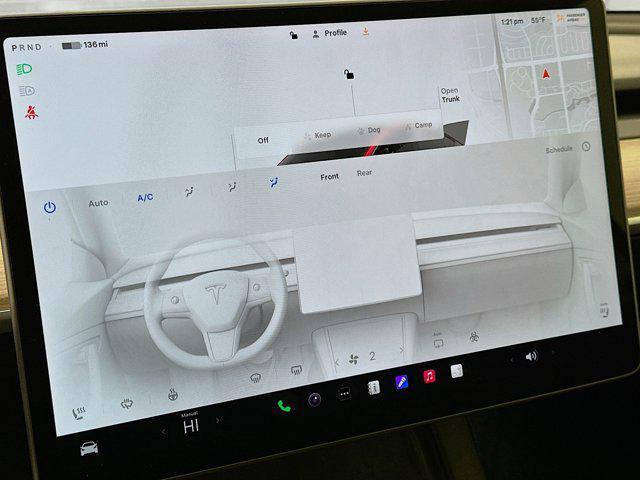
Task: Tap the battery range 136 mi indicator
Action: tap(85, 45)
